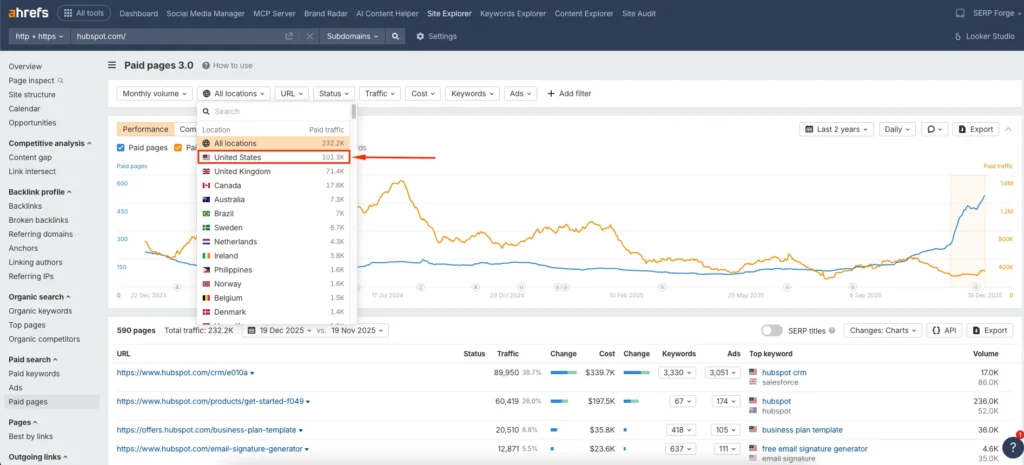1024x465 pixels.
Task: Click the ahrefs logo
Action: (x=27, y=13)
